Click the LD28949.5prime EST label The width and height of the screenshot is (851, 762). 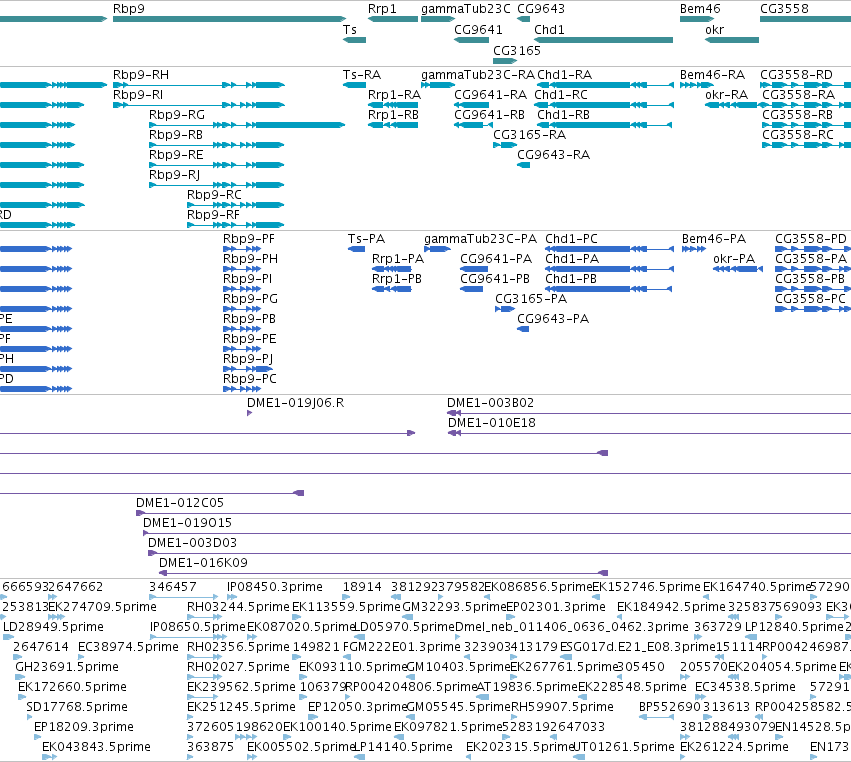pos(53,627)
